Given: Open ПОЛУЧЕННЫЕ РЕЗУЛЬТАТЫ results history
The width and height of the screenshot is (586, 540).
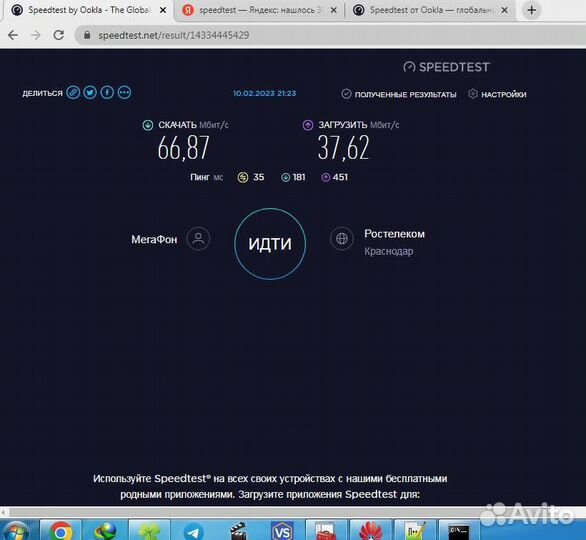Looking at the screenshot, I should pyautogui.click(x=399, y=94).
